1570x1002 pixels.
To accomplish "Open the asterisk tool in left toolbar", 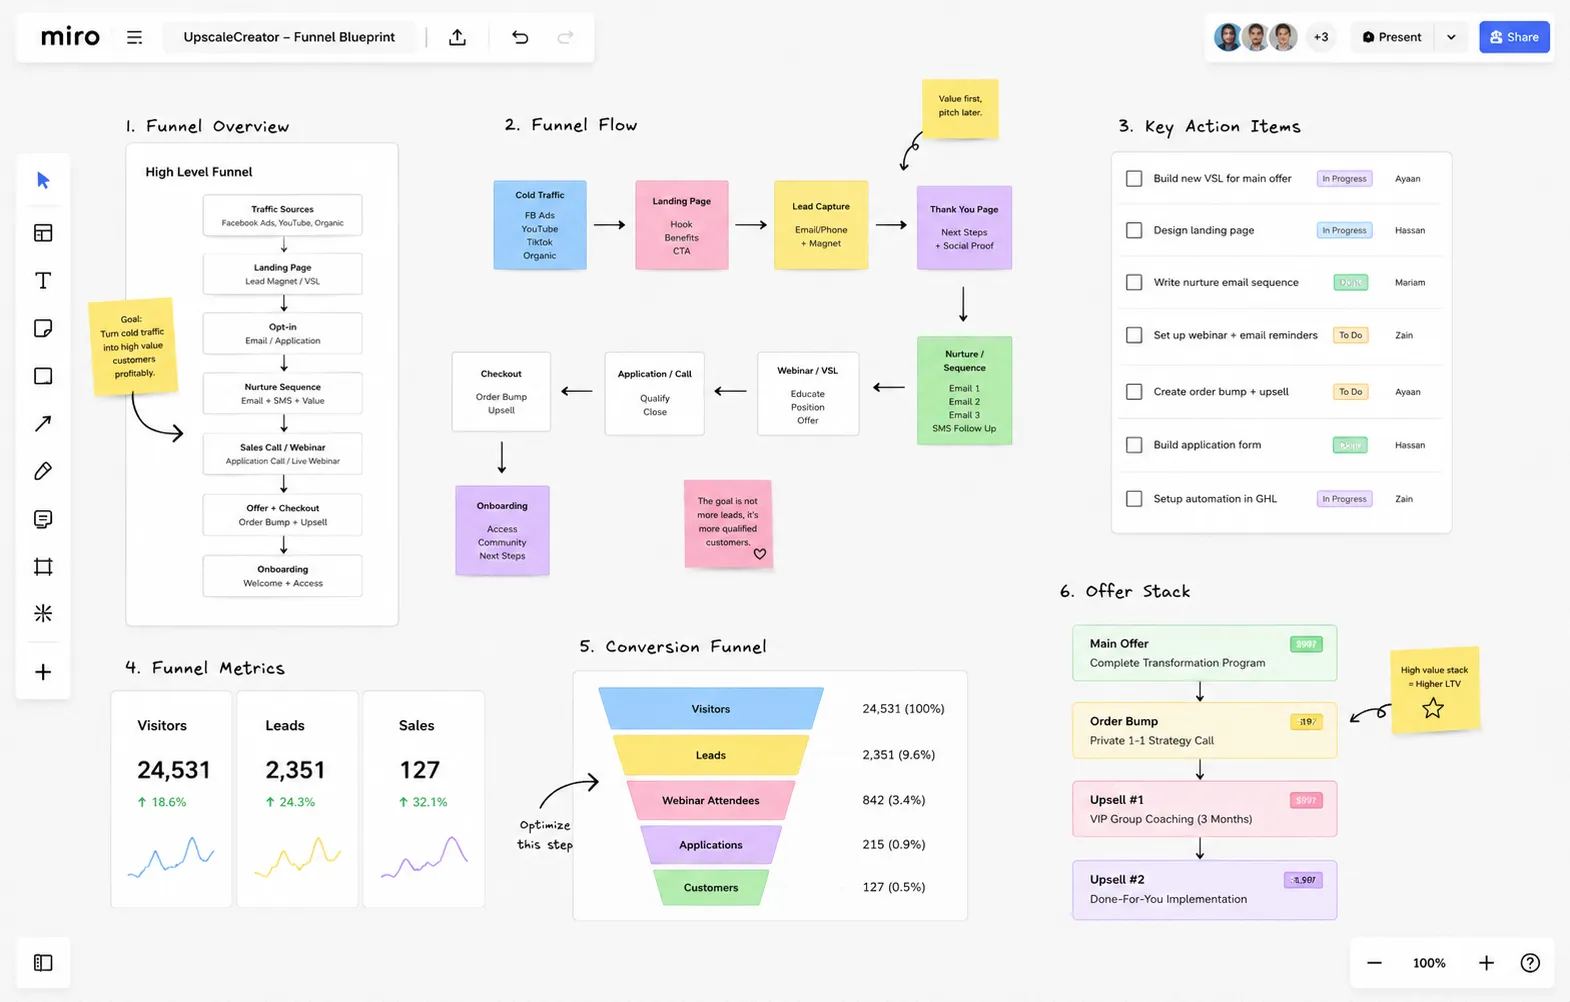I will [43, 613].
